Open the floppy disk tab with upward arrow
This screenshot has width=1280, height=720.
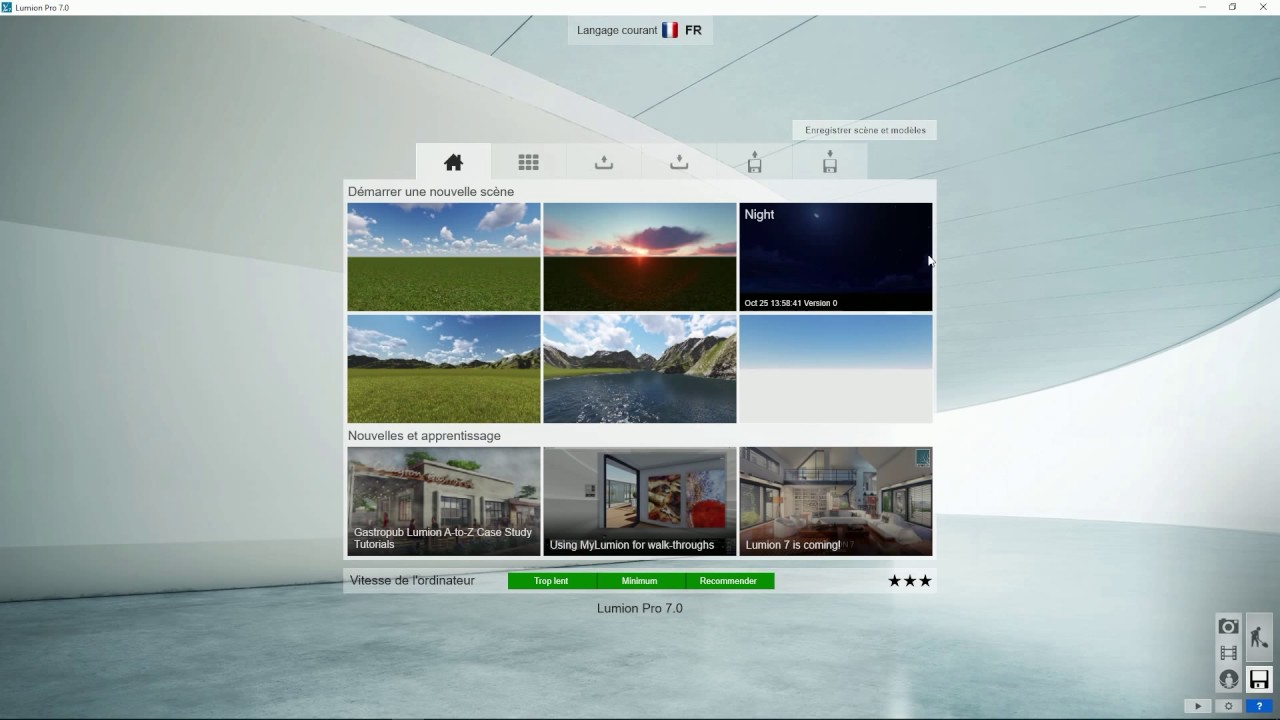click(754, 162)
